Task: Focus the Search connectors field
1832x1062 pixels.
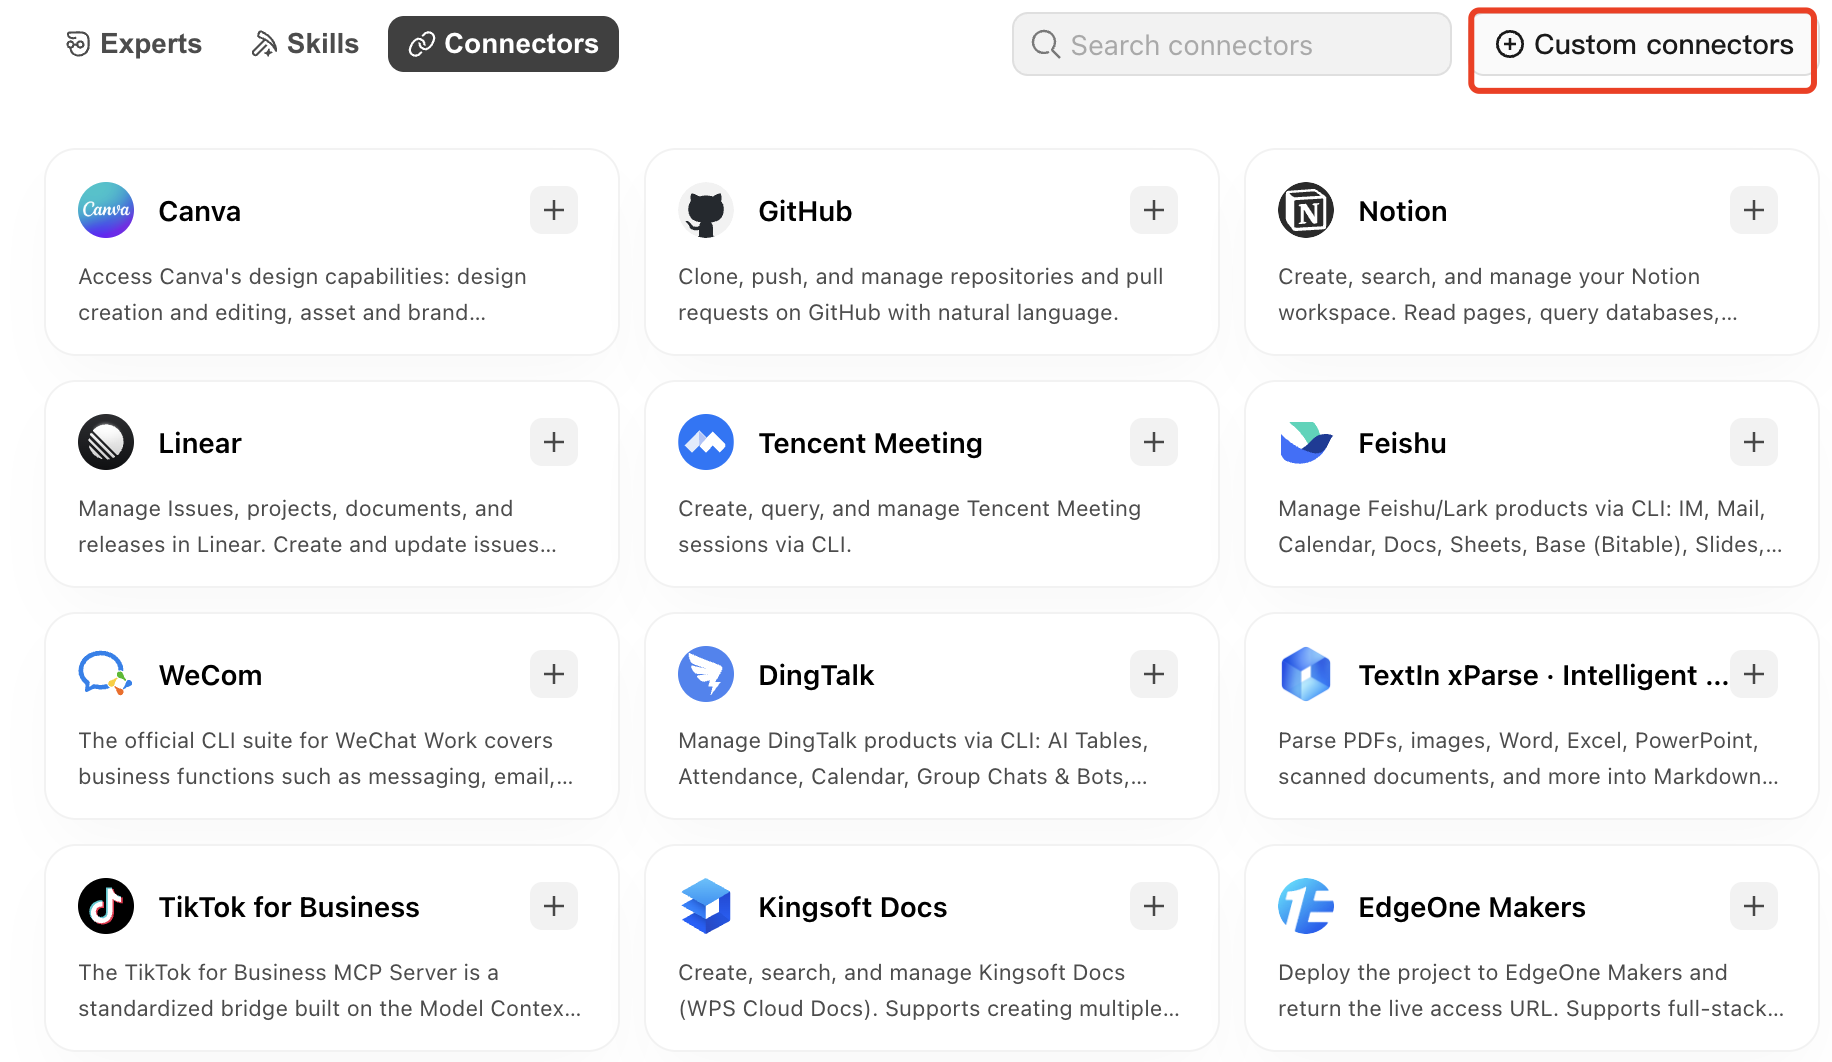Action: (x=1231, y=44)
